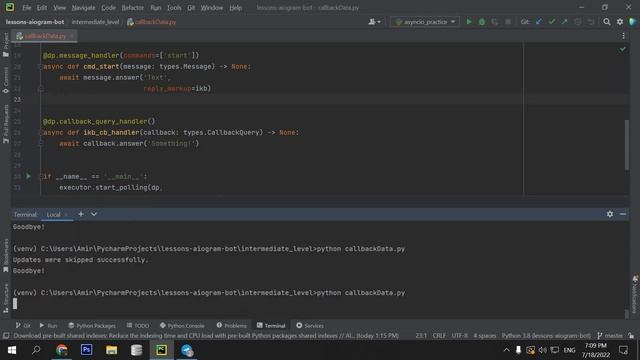Hide the terminal panel with minus button
640x360 pixels.
point(623,214)
